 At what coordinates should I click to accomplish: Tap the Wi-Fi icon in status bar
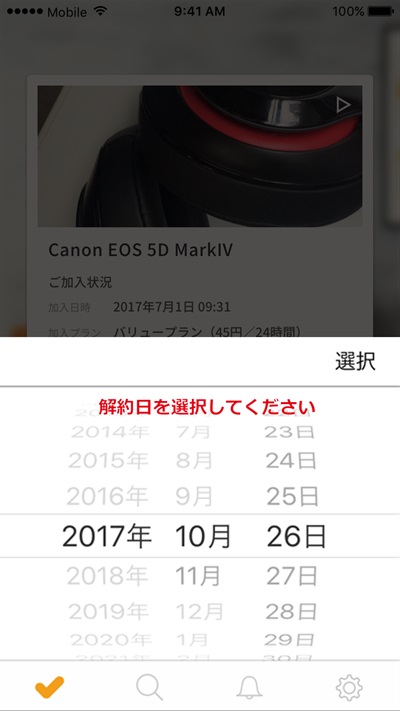pos(100,11)
